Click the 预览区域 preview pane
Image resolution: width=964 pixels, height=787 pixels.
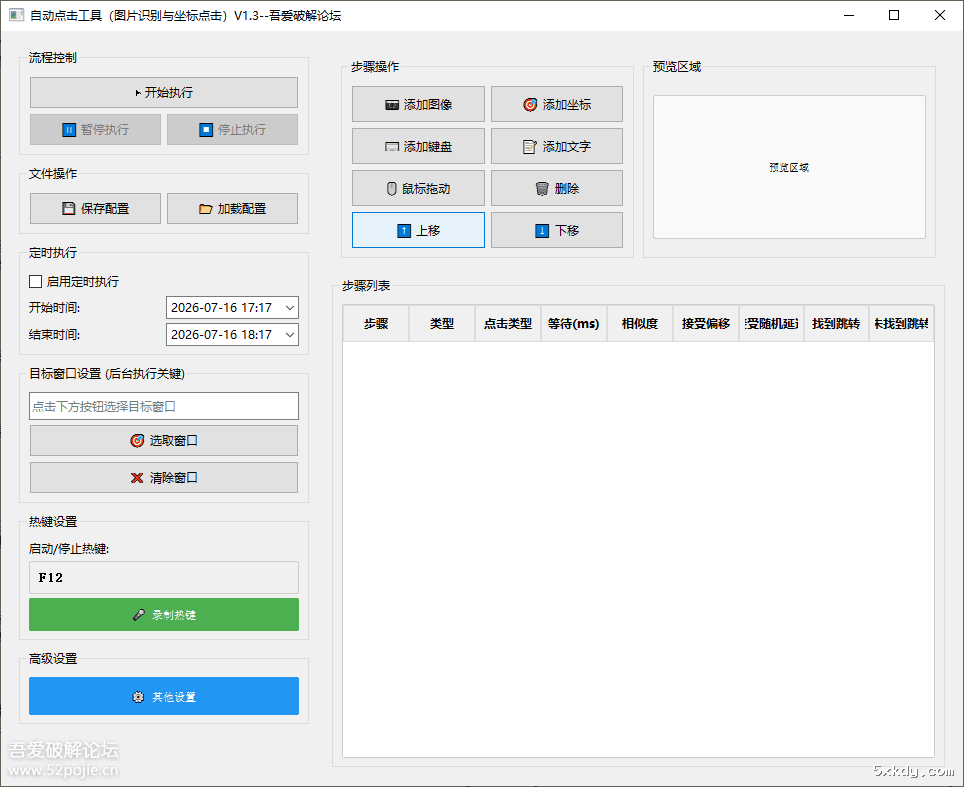pos(789,167)
